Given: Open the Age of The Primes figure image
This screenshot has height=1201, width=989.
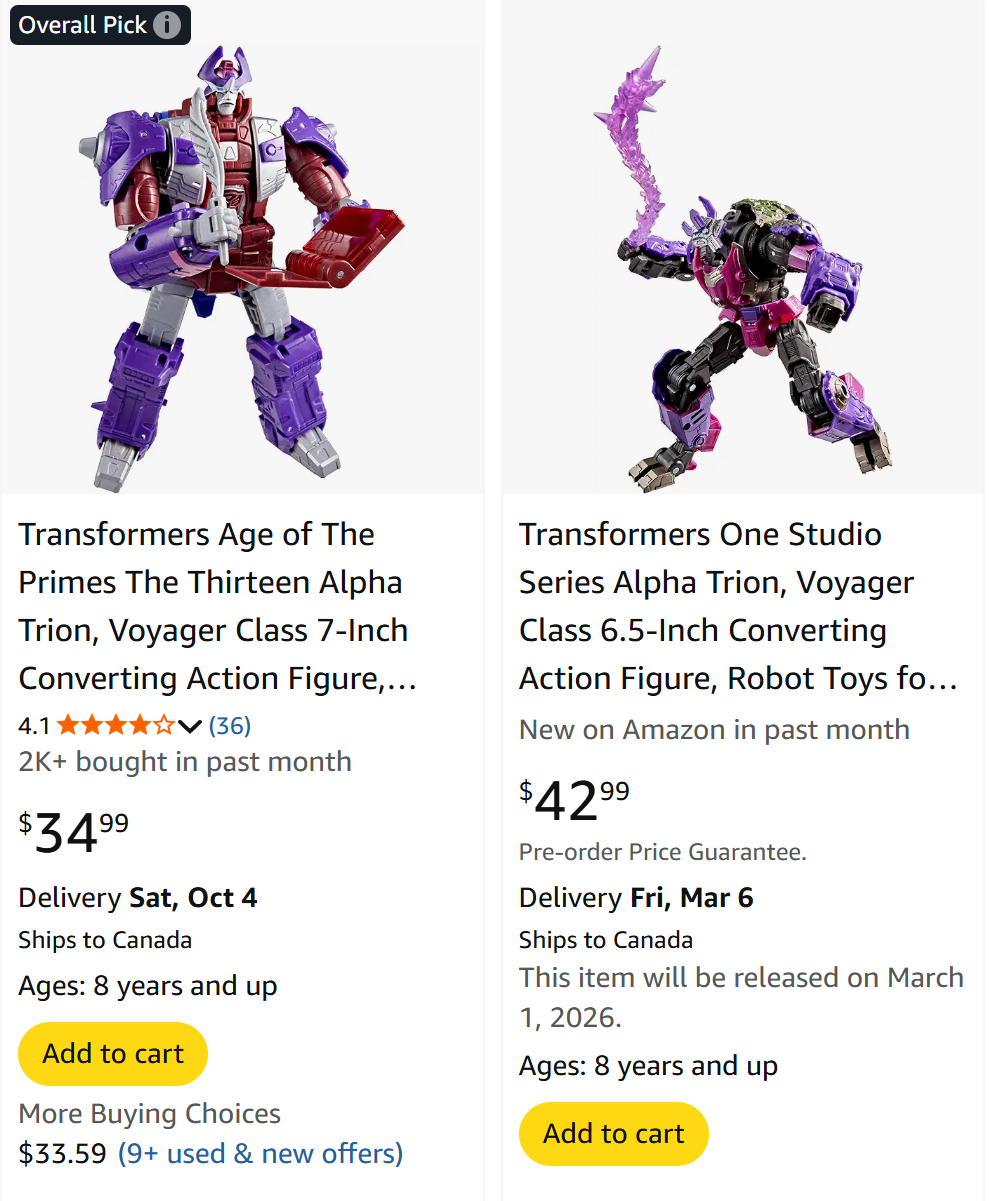Looking at the screenshot, I should pos(242,265).
